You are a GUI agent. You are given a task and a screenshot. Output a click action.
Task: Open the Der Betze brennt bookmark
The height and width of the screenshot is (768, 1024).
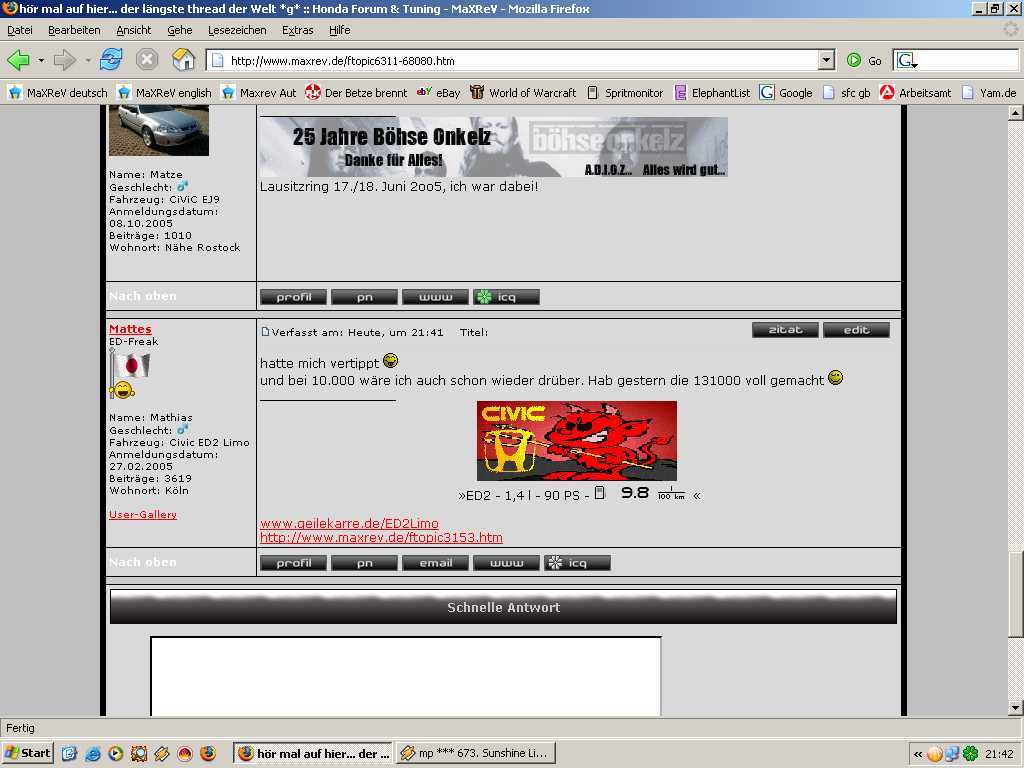357,93
